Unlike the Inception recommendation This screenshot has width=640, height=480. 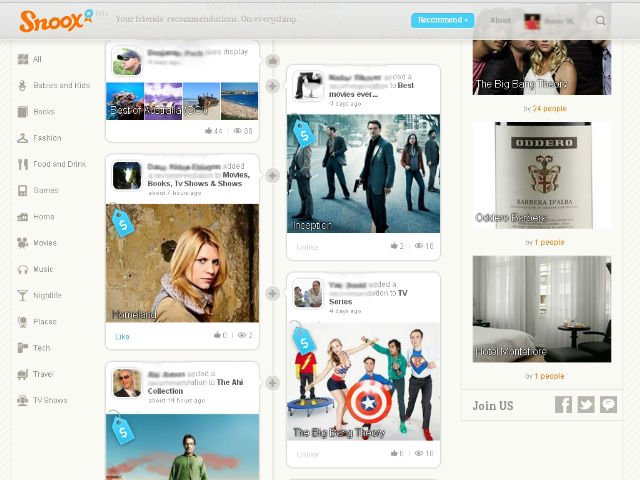point(307,247)
